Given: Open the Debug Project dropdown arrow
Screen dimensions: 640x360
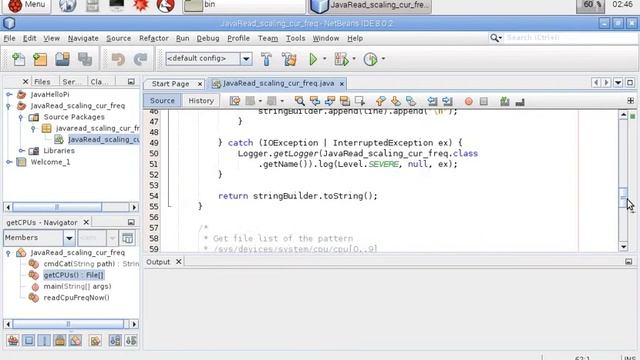Looking at the screenshot, I should pos(354,59).
